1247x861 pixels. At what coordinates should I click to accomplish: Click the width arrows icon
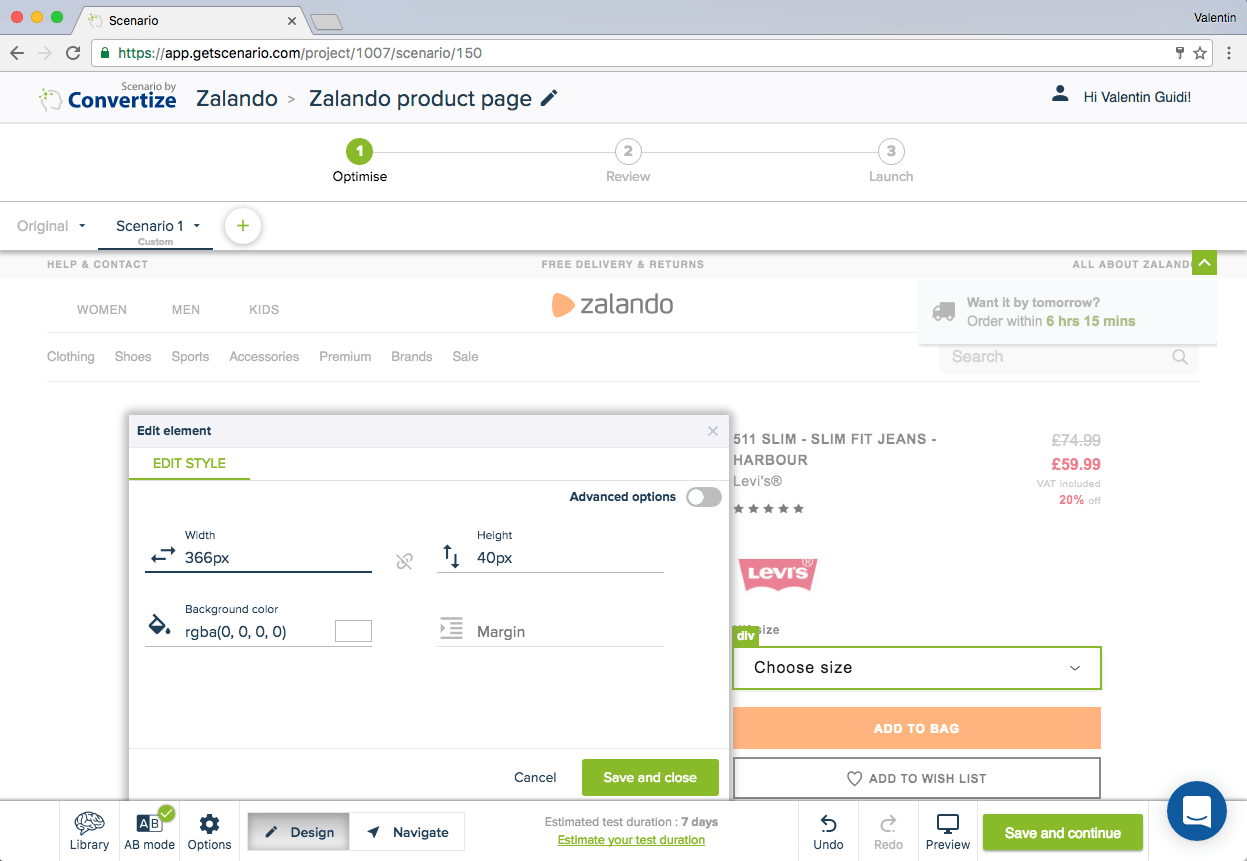point(162,554)
